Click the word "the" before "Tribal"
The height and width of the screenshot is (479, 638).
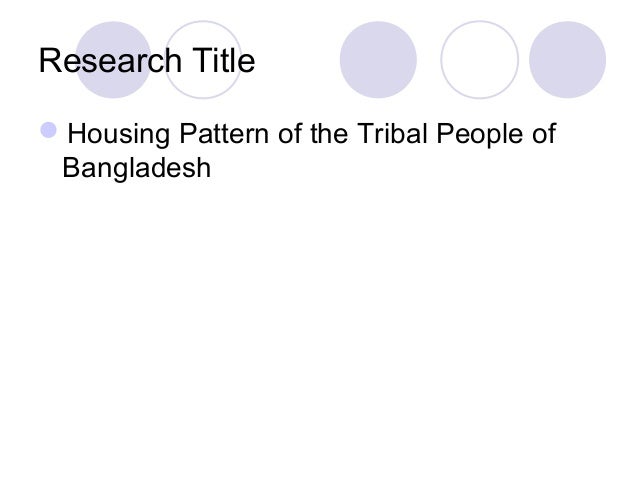coord(329,133)
